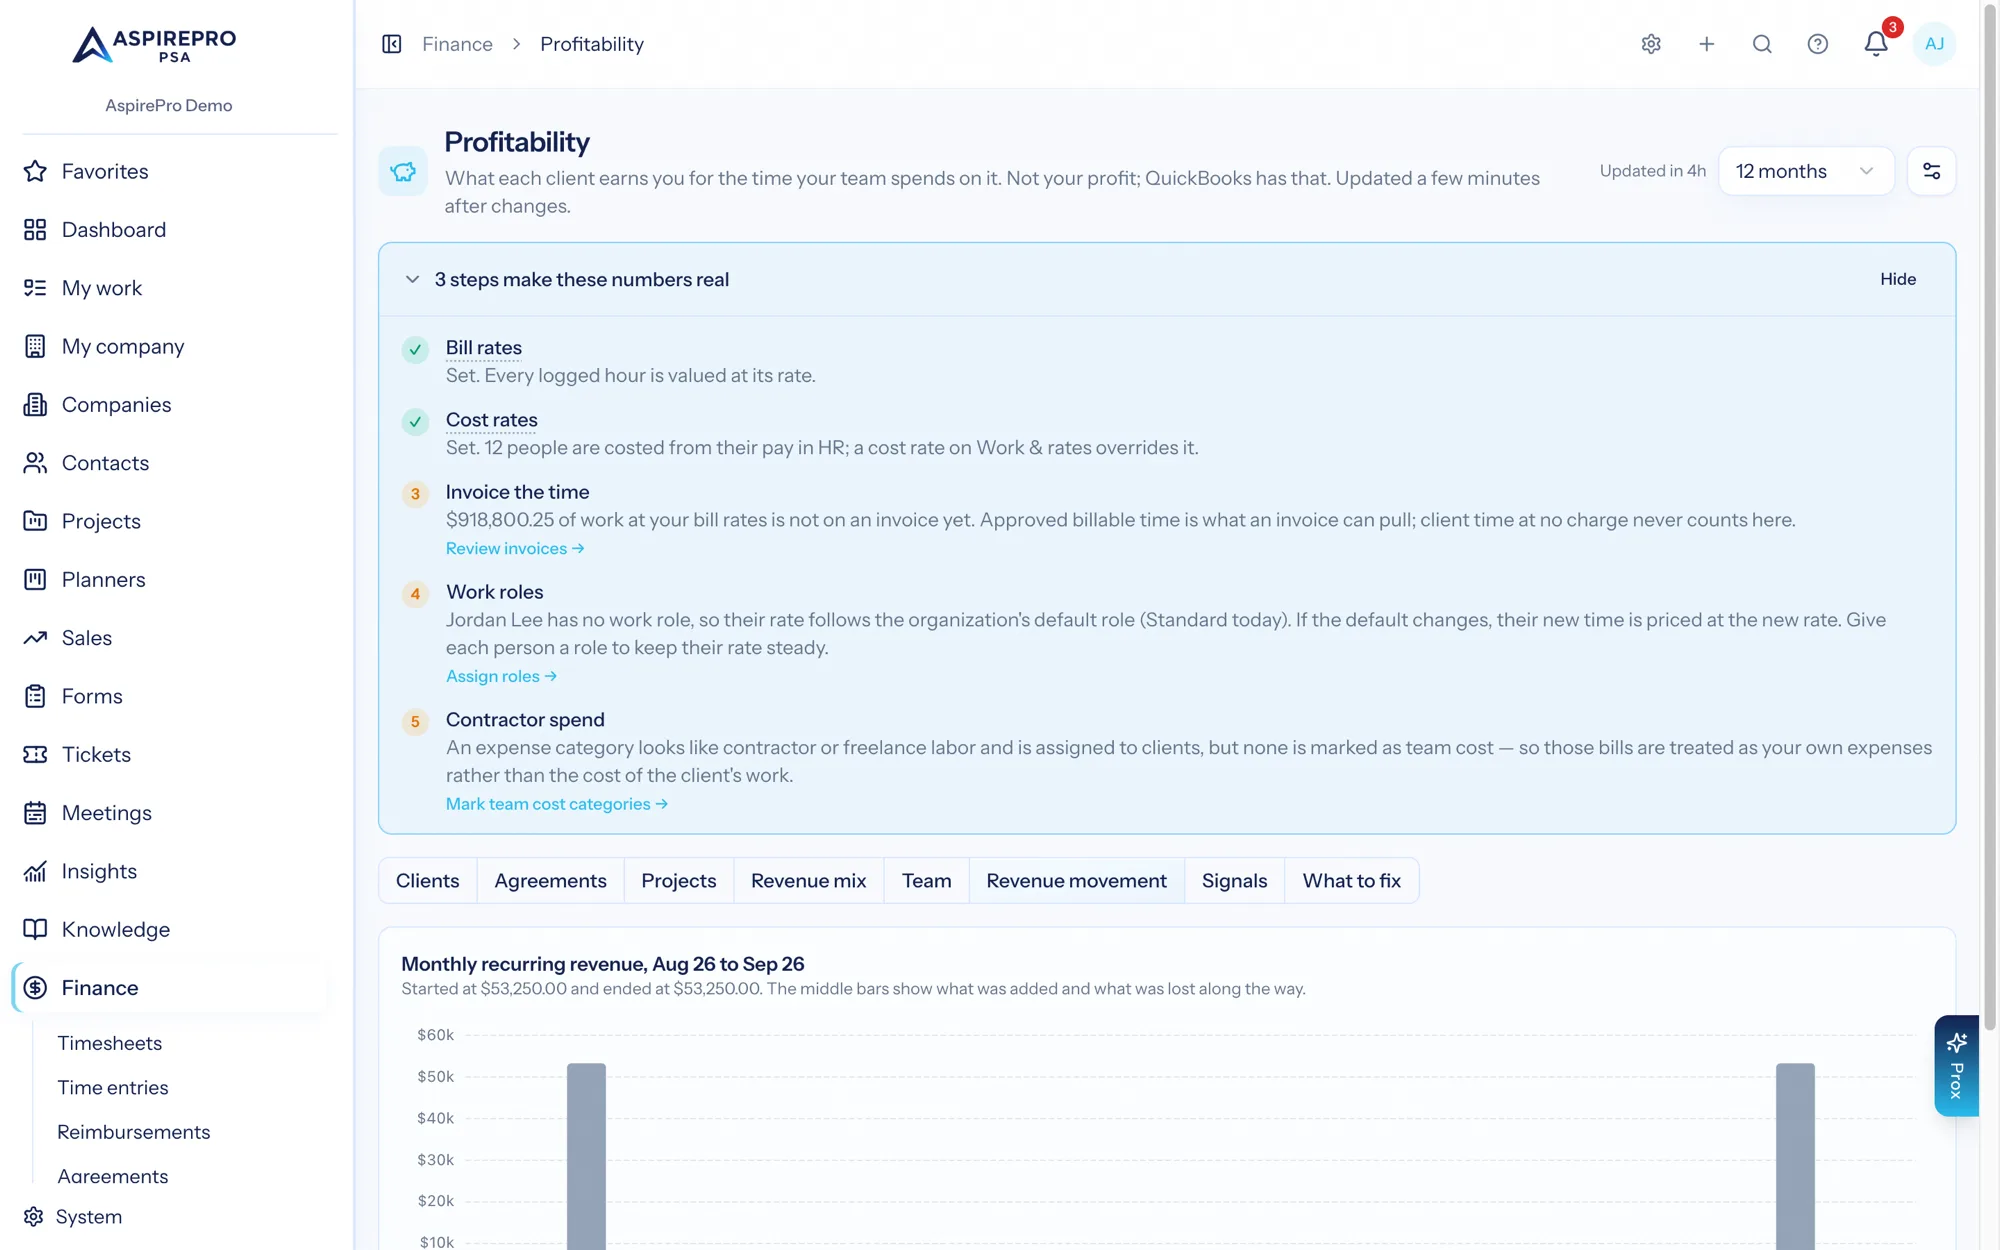Viewport: 2000px width, 1250px height.
Task: Click the starting MRR bar in chart
Action: click(586, 1156)
